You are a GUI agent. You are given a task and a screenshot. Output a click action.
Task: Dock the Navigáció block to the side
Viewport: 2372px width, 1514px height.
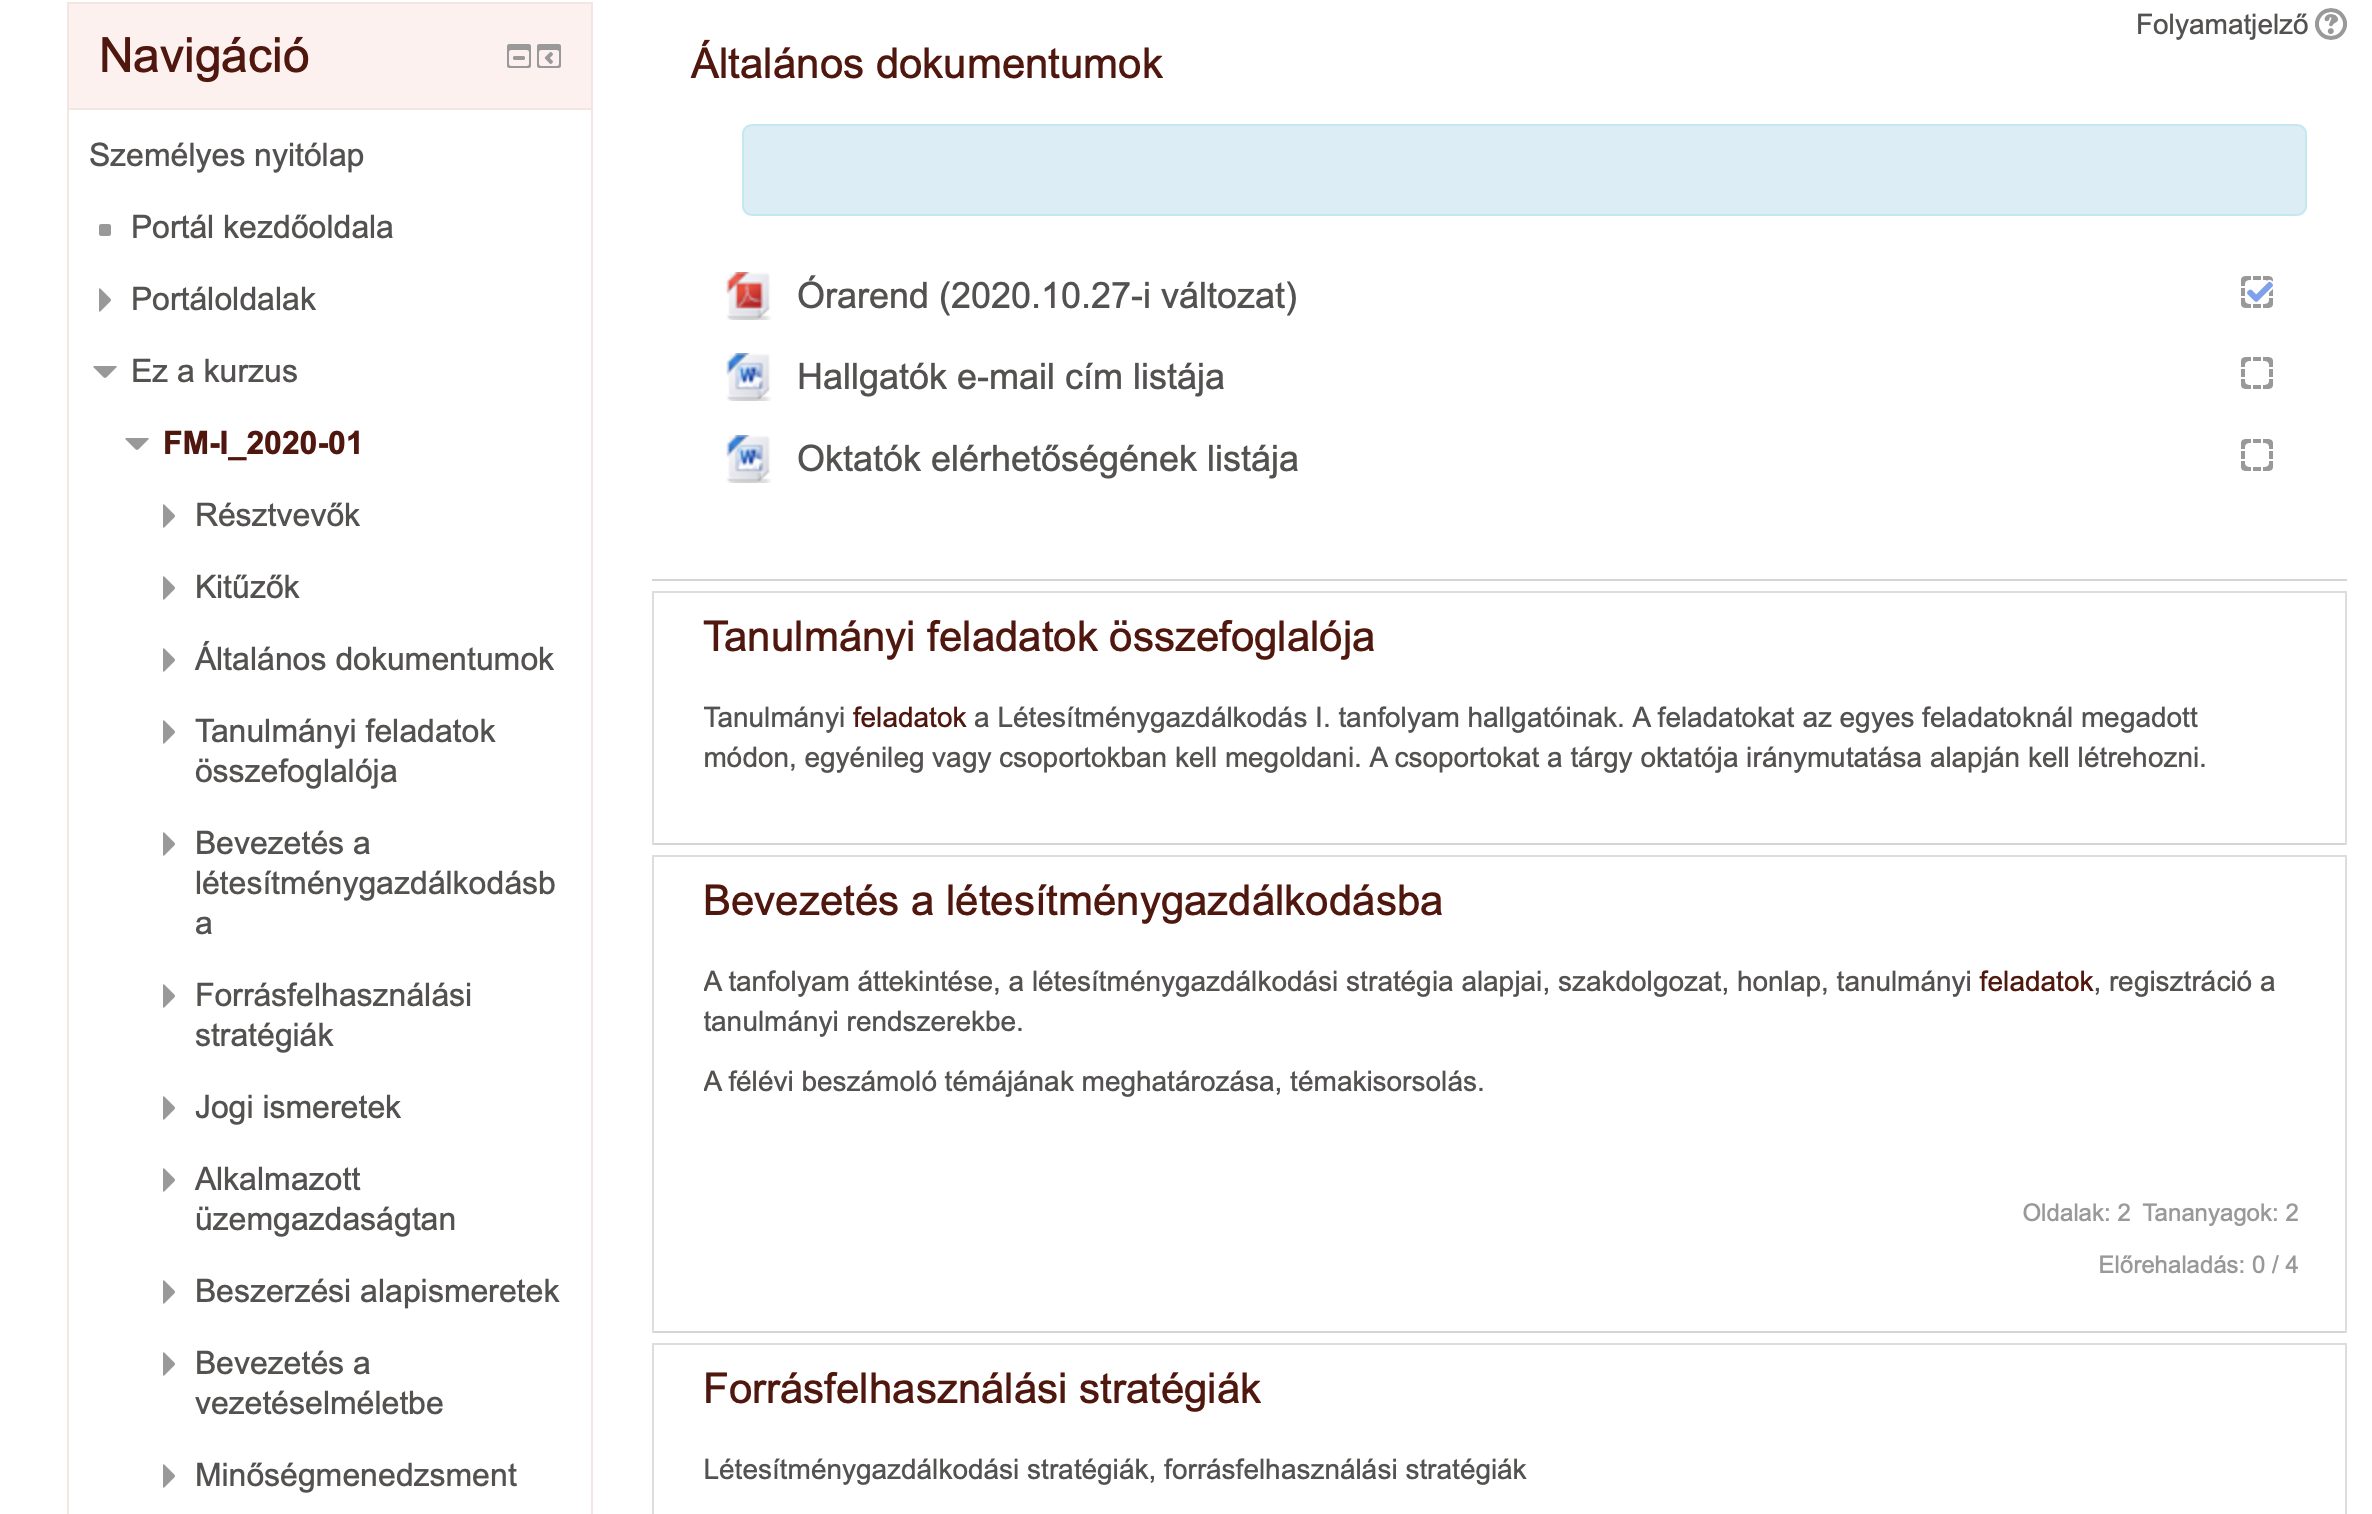point(549,57)
